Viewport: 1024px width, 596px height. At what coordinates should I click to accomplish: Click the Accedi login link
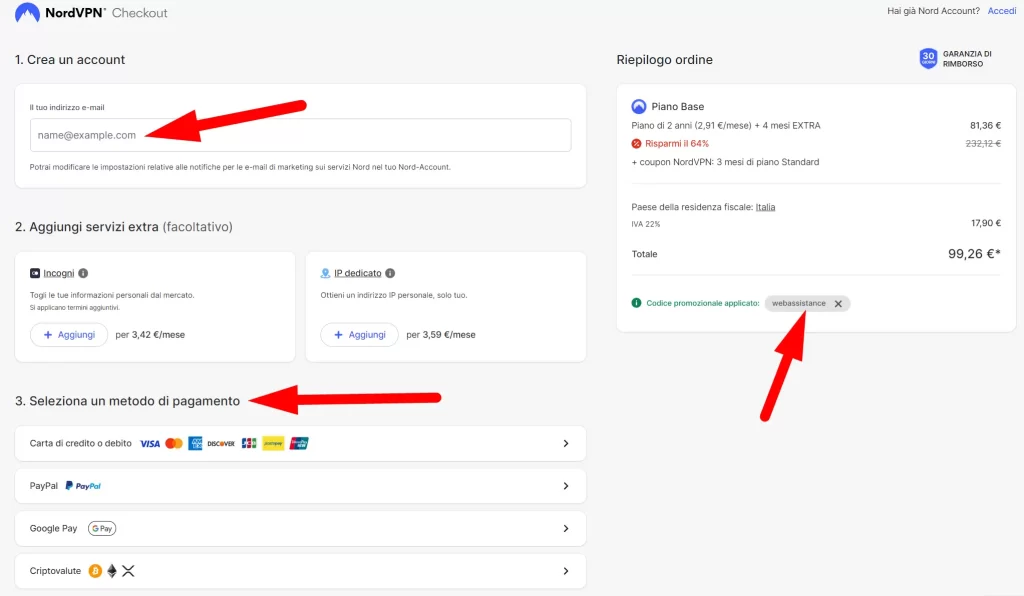pos(1001,11)
